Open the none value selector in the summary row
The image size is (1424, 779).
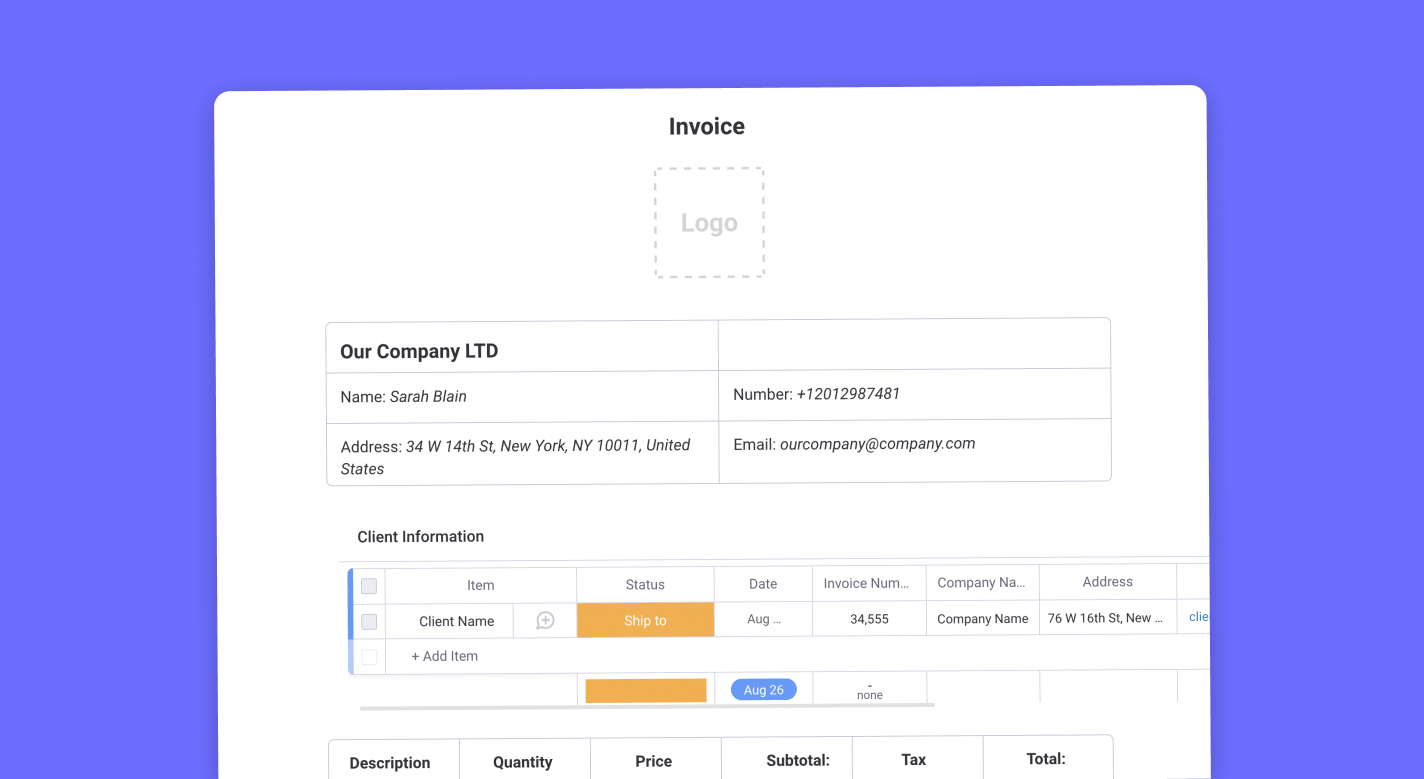869,689
